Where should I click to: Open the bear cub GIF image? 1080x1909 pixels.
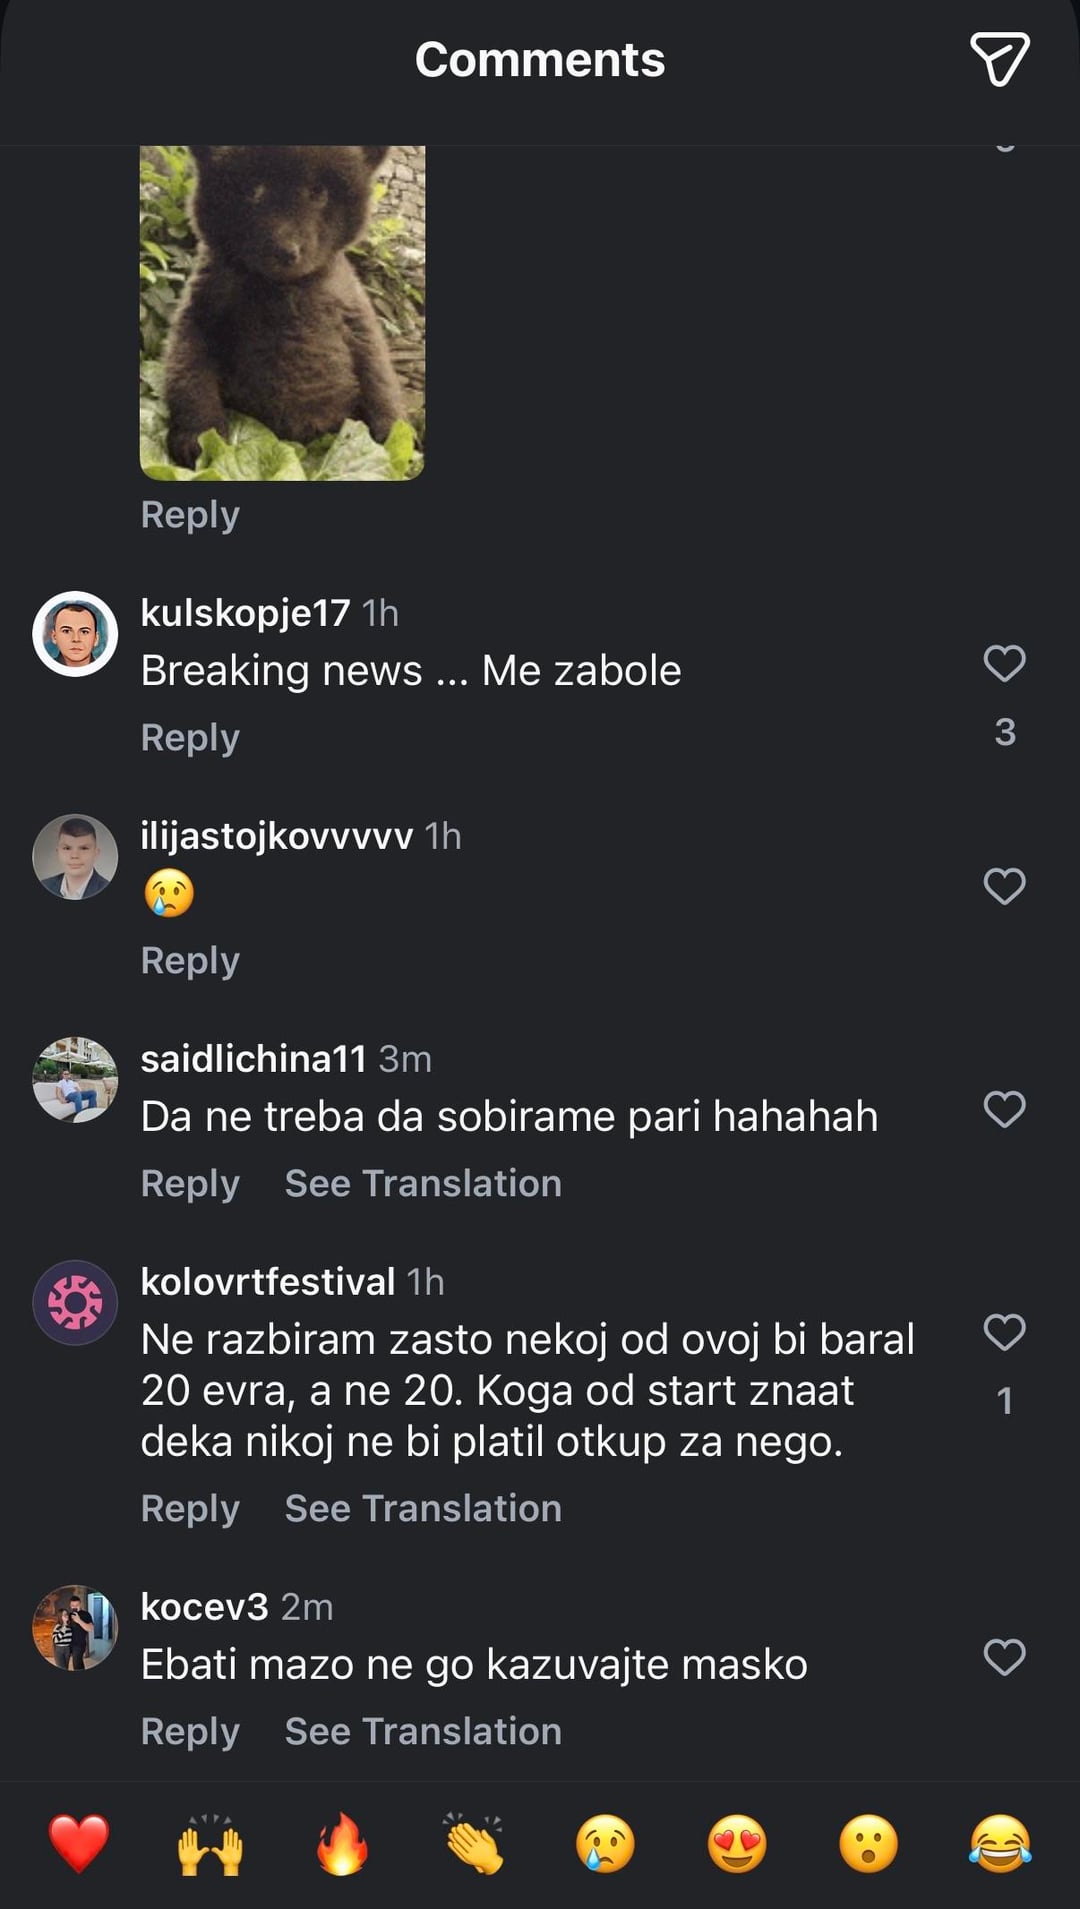pyautogui.click(x=282, y=312)
